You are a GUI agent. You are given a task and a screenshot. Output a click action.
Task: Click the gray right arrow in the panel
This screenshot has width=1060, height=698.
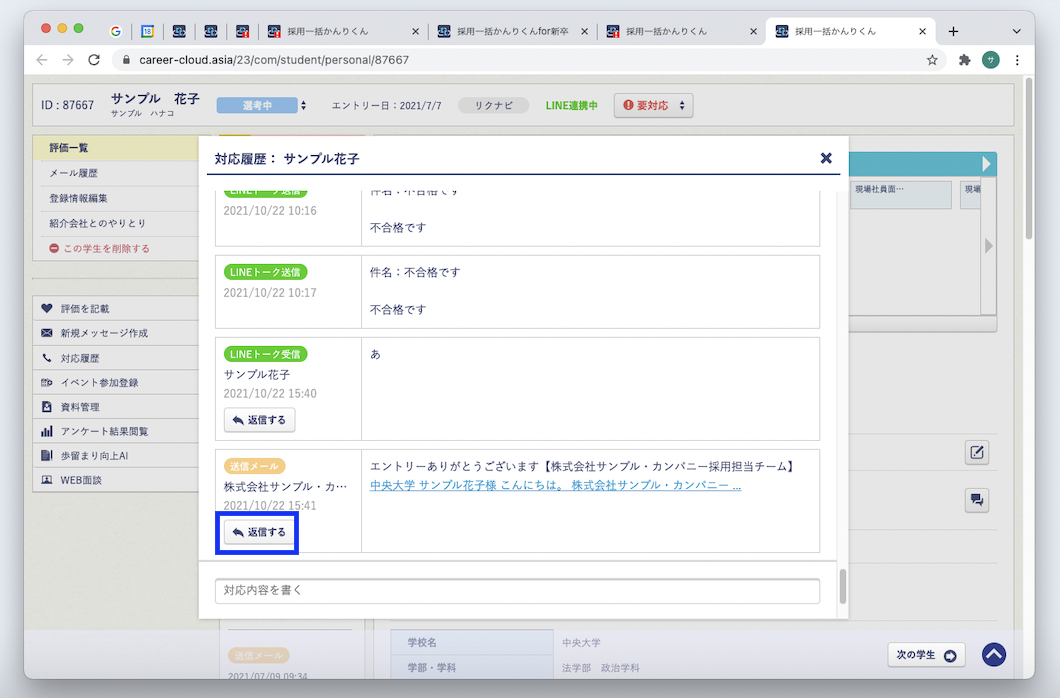click(988, 246)
